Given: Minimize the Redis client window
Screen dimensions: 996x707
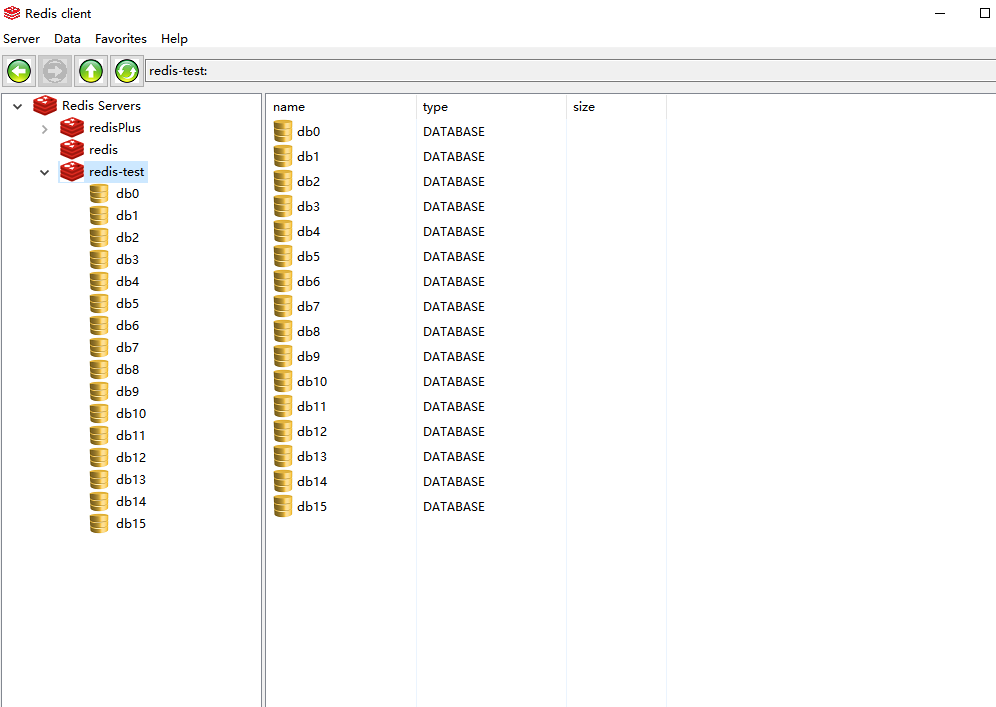Looking at the screenshot, I should 940,13.
